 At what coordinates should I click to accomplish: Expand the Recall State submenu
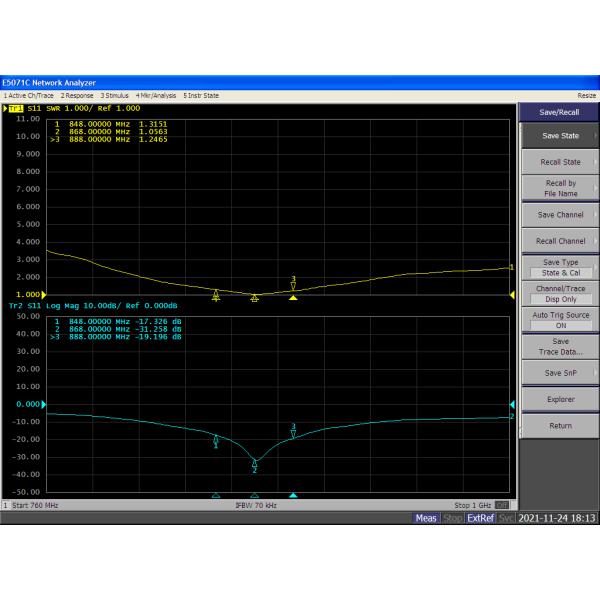click(560, 162)
